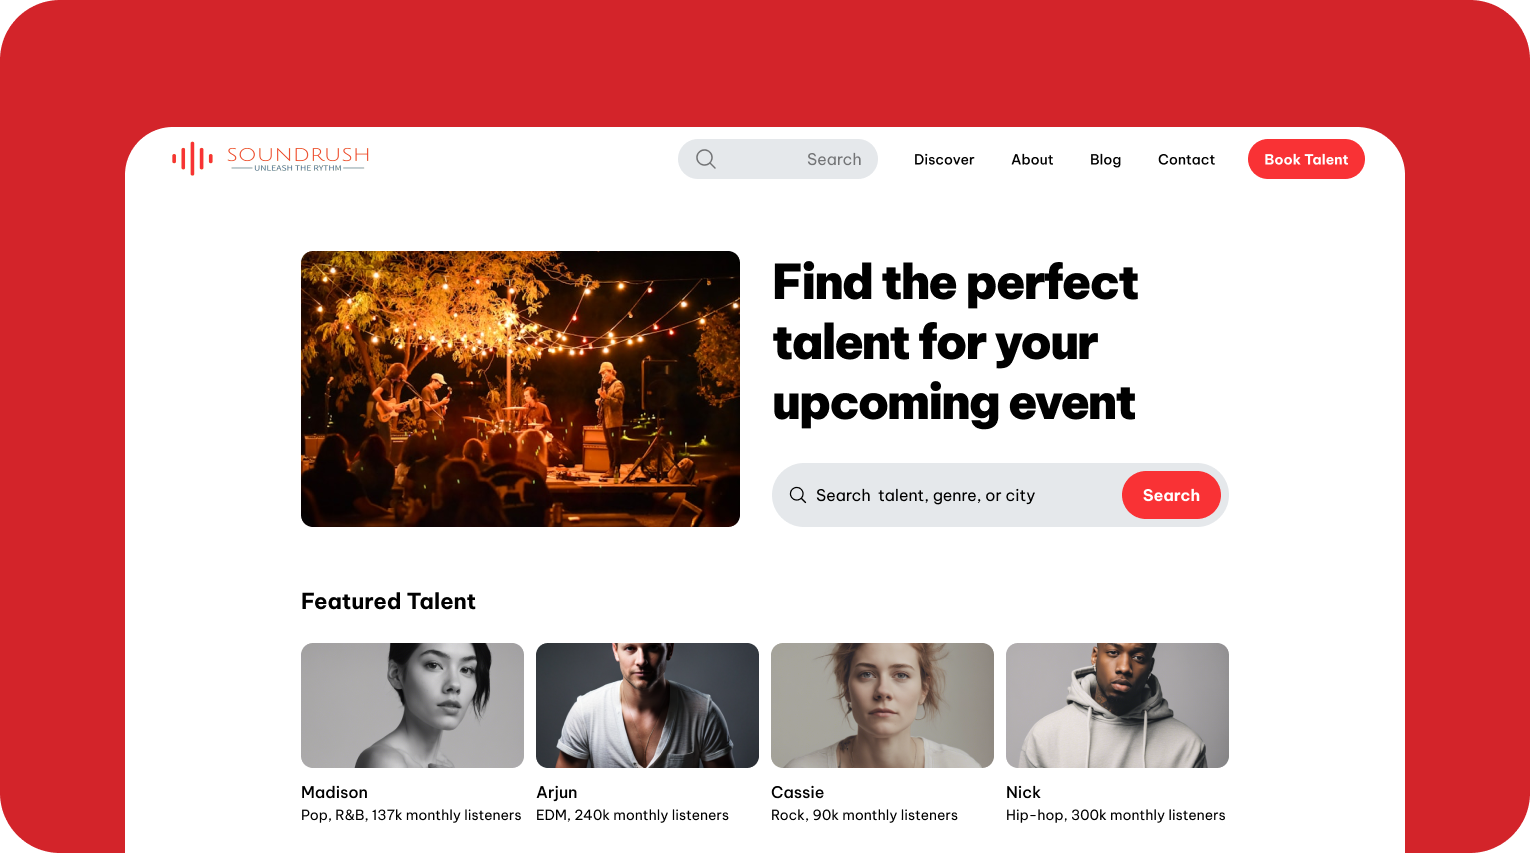The height and width of the screenshot is (853, 1530).
Task: Open the outdoor concert hero image
Action: pyautogui.click(x=520, y=389)
